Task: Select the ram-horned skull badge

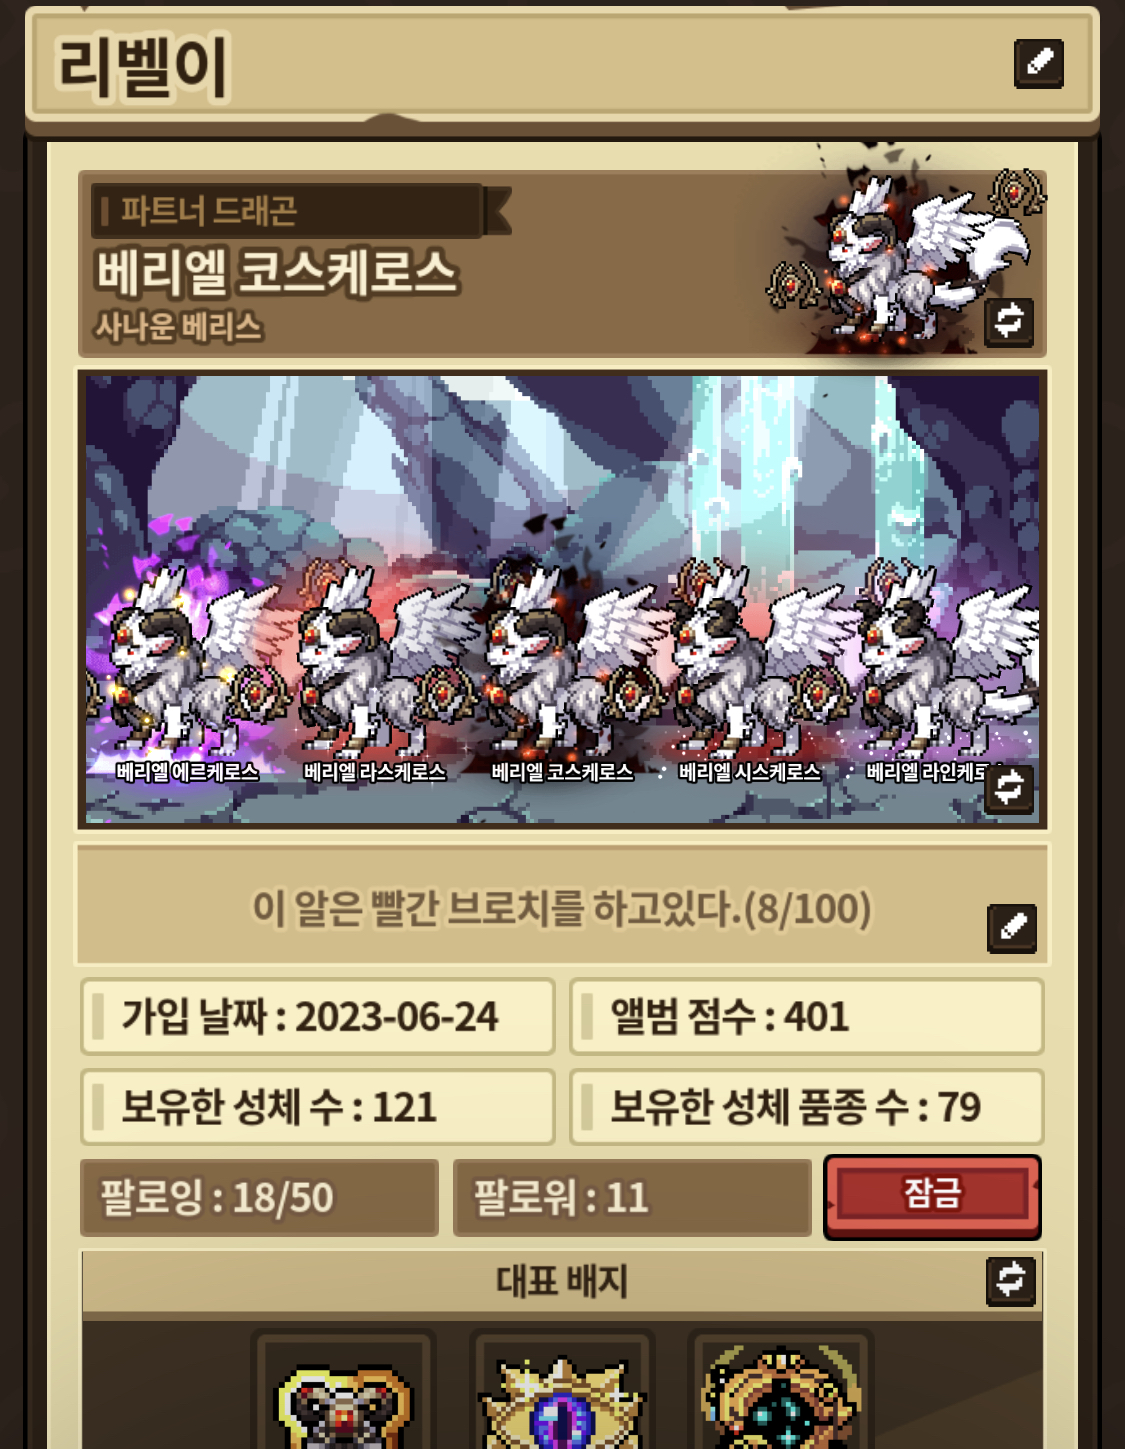Action: [x=343, y=1393]
